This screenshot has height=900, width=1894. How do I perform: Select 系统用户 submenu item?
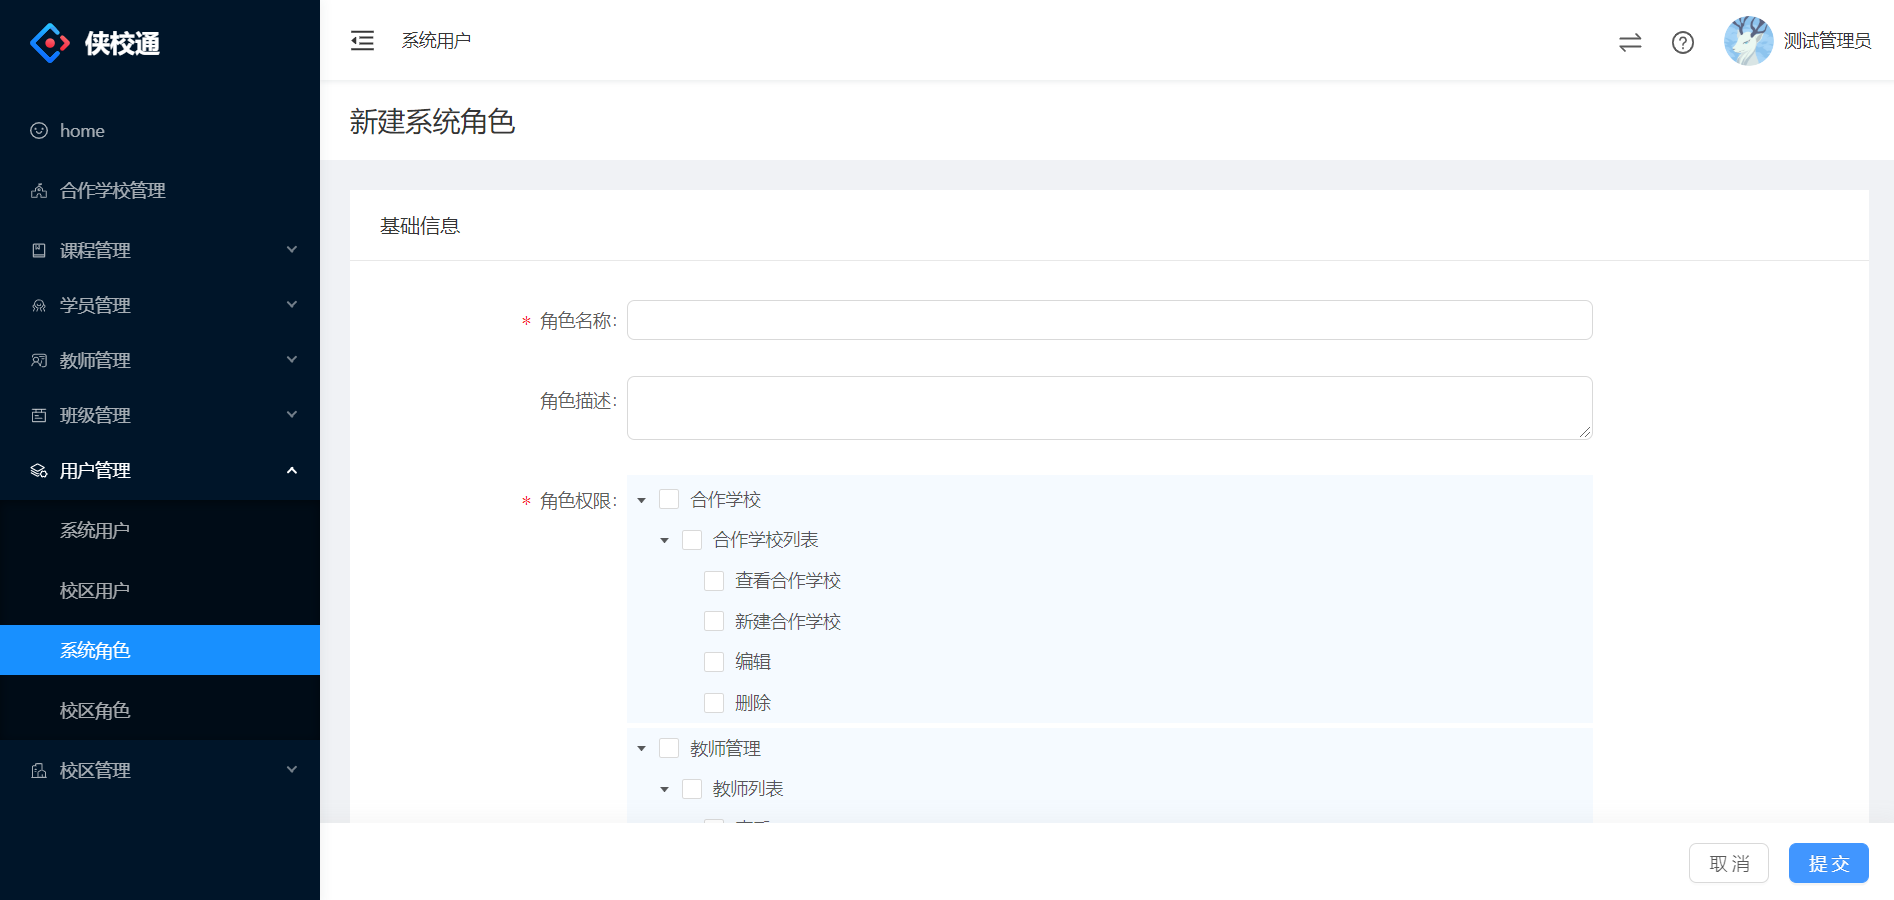point(160,530)
